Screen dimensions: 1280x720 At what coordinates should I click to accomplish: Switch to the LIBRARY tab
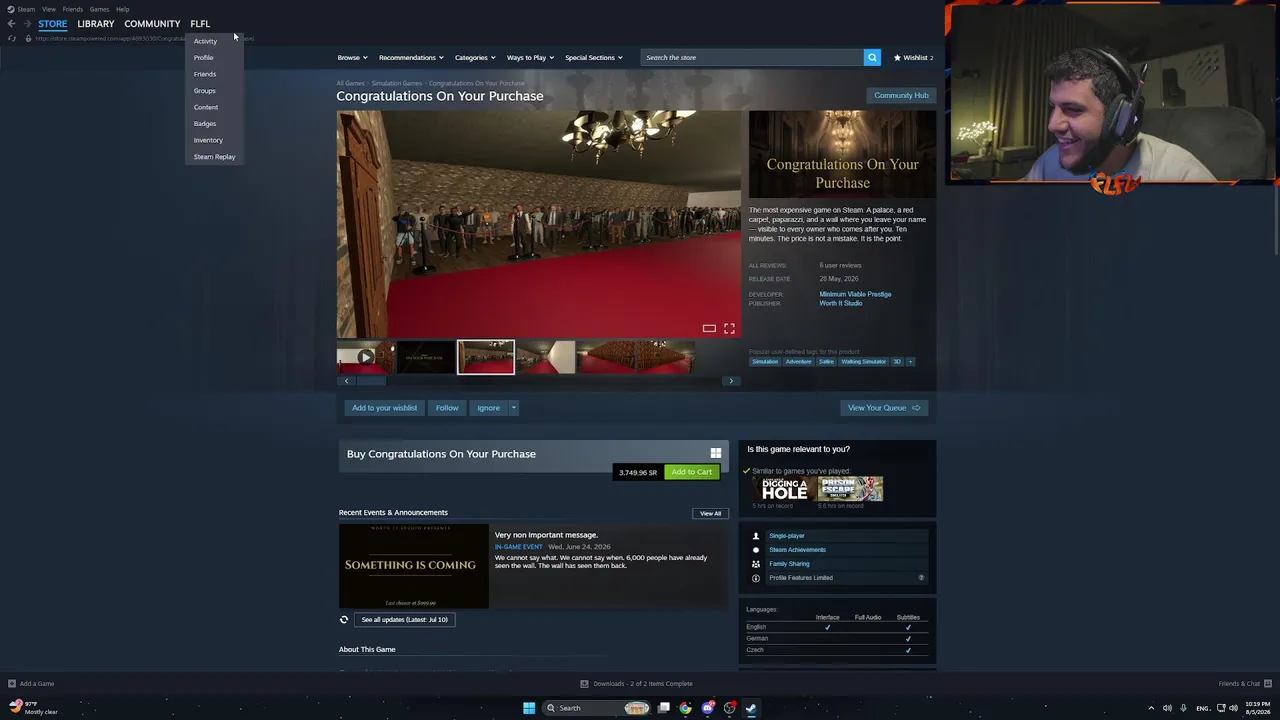[96, 24]
